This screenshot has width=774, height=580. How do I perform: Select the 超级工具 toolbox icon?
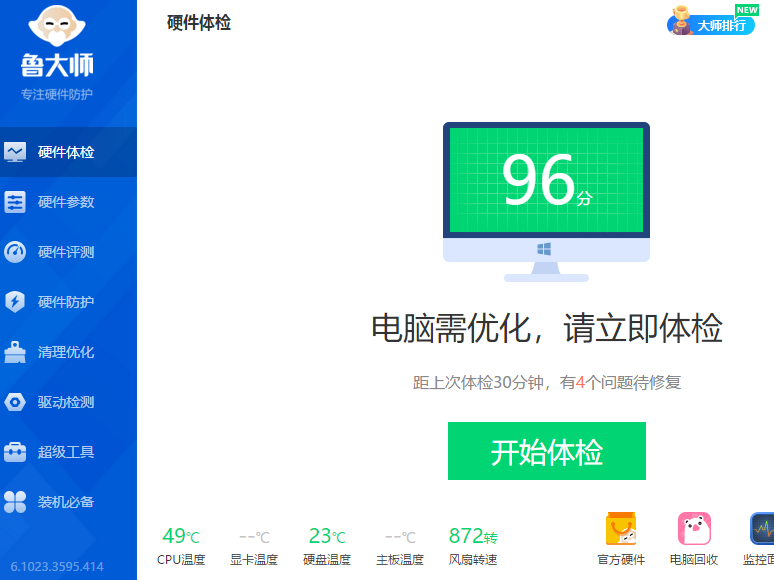[x=15, y=452]
